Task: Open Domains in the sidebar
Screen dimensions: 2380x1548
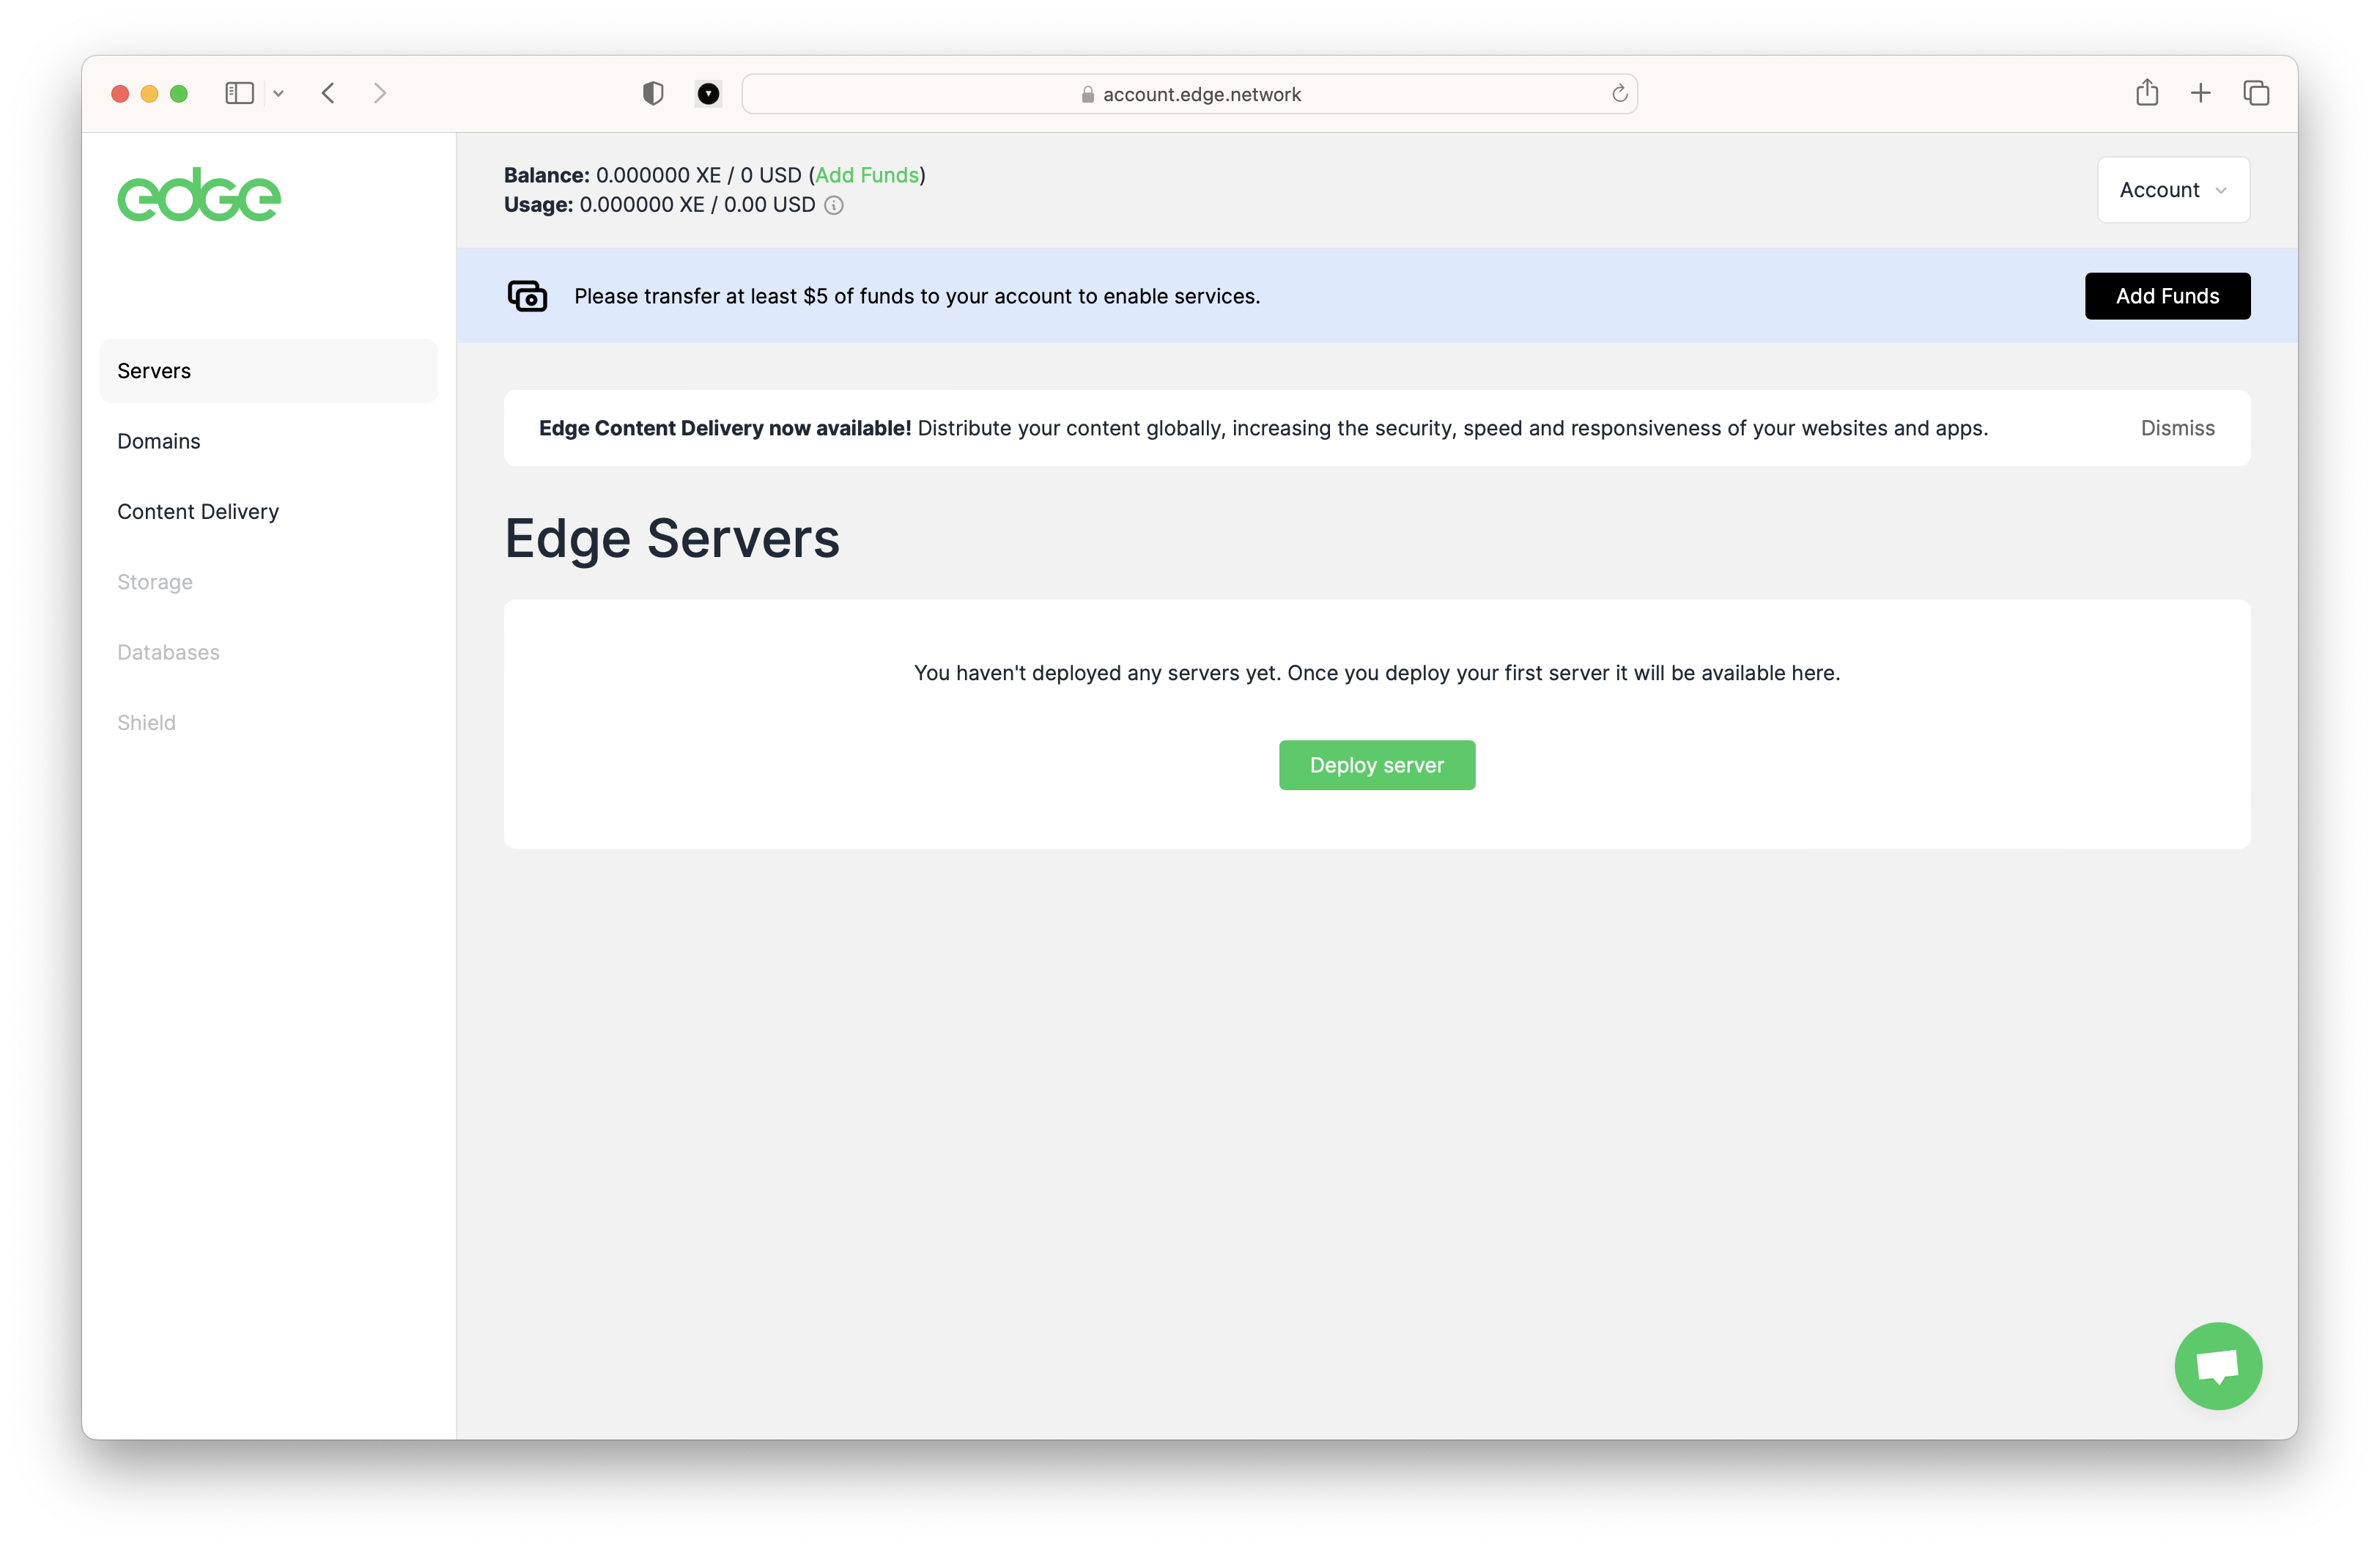Action: (x=159, y=441)
